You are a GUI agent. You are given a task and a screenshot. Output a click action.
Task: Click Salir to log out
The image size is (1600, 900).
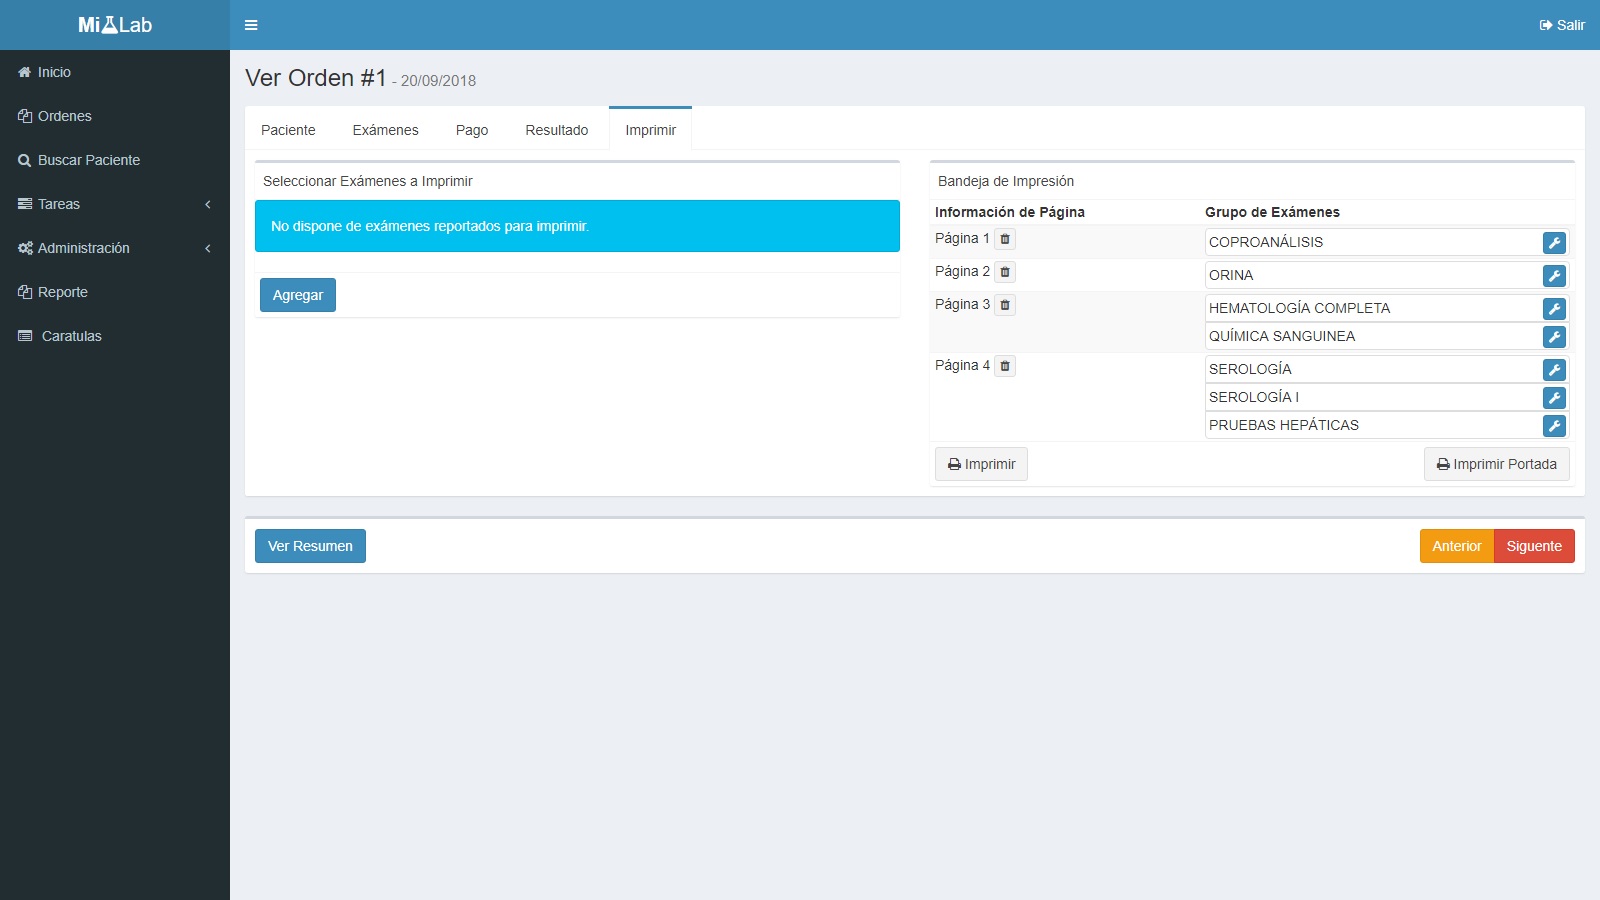coord(1562,25)
